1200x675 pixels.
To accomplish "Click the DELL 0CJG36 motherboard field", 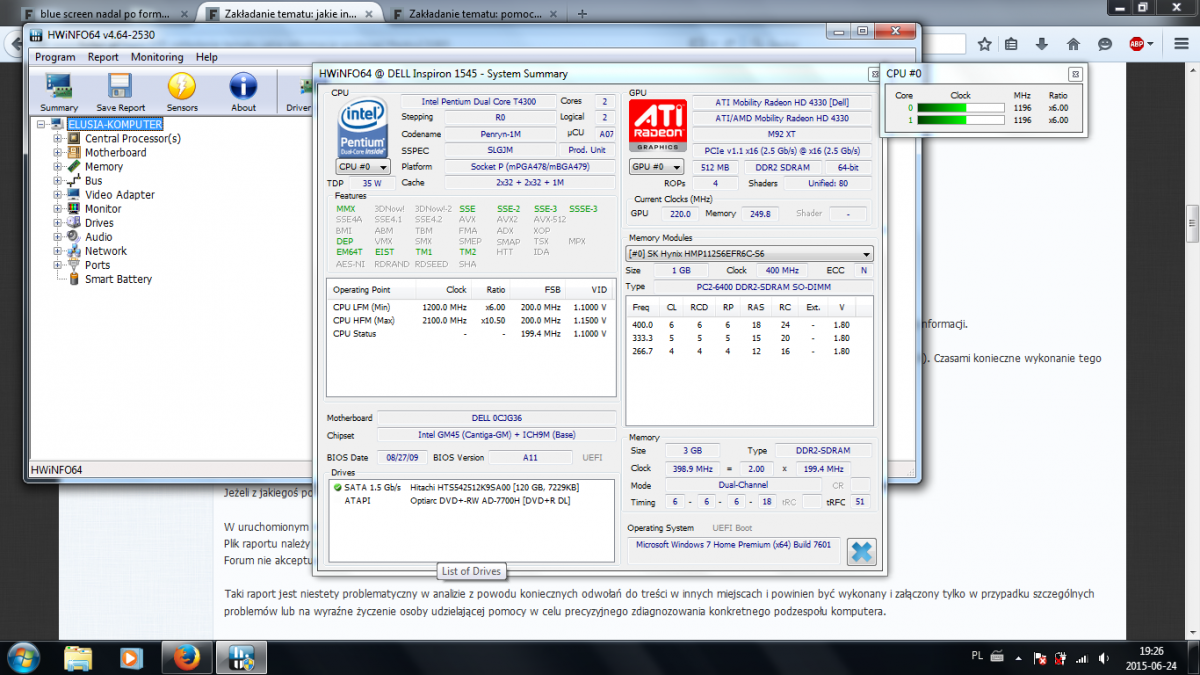I will (x=497, y=418).
